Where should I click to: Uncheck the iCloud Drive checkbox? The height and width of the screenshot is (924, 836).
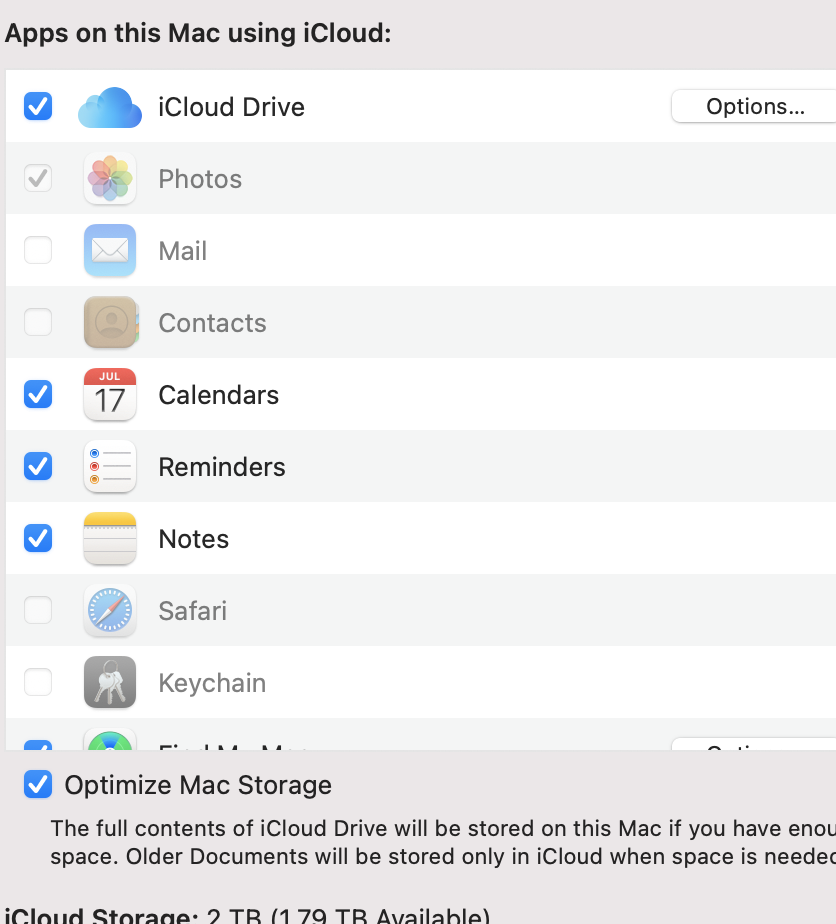click(x=38, y=106)
